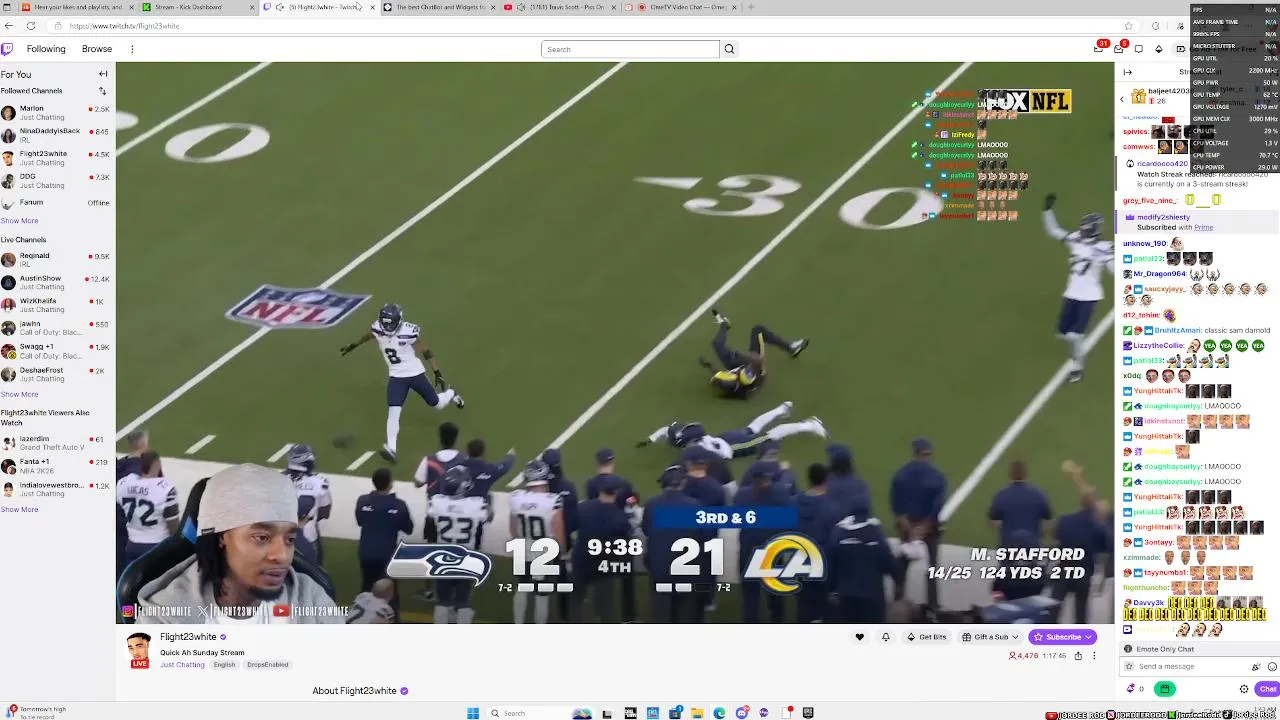Screen dimensions: 1280x720
Task: Open lazerdim Grand Theft Auto channel
Action: point(55,442)
